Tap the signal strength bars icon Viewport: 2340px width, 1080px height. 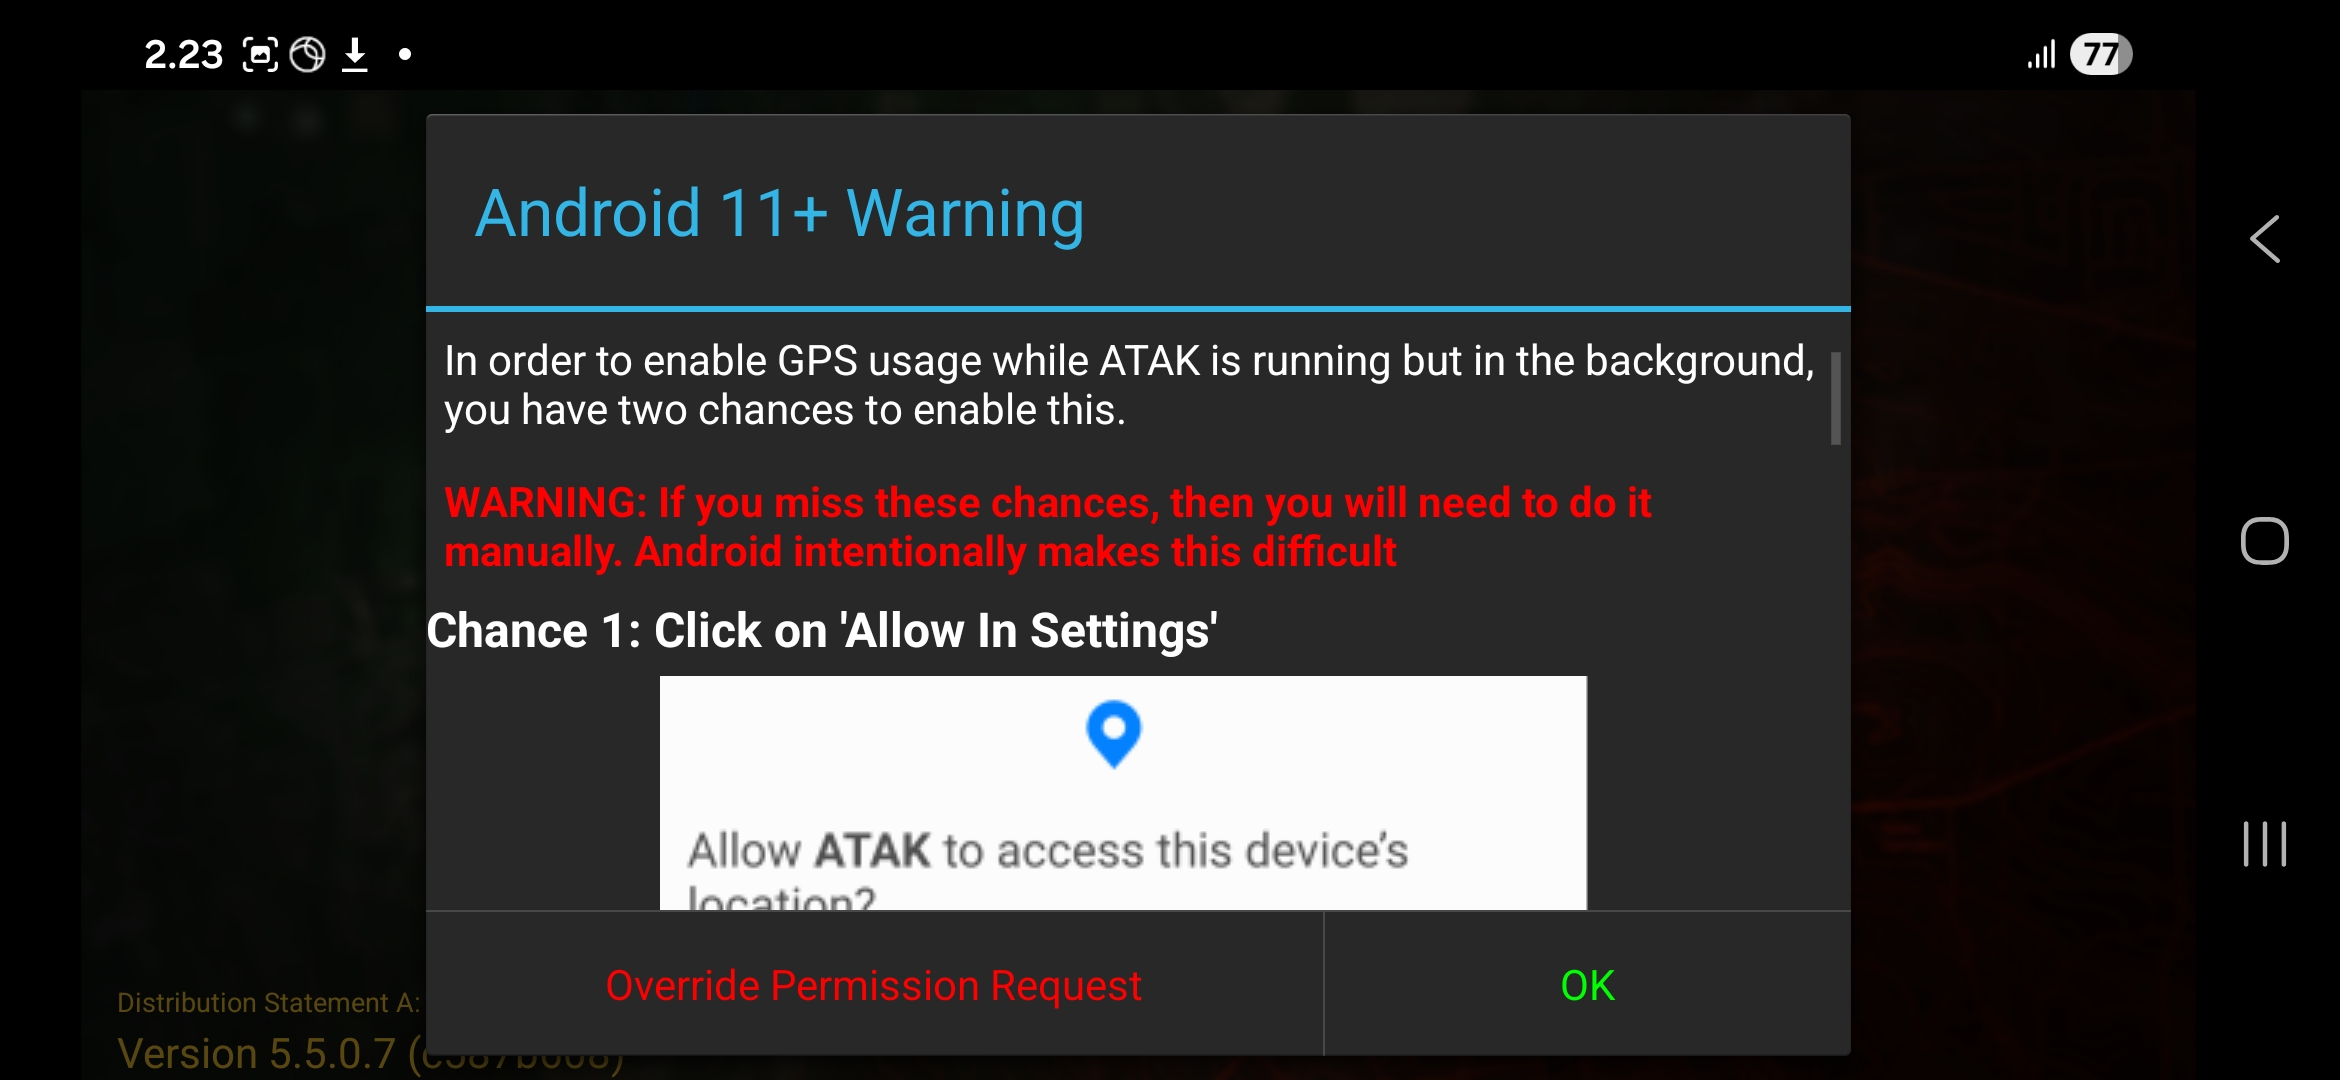pyautogui.click(x=2041, y=54)
